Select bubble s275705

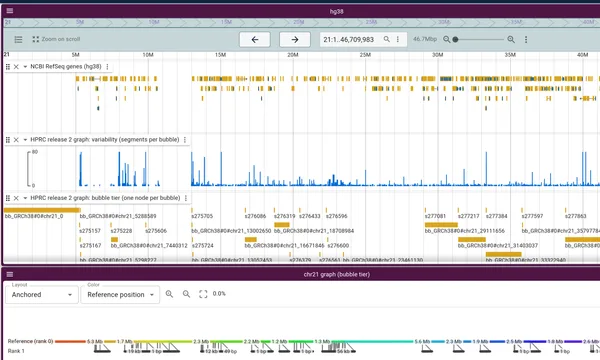(x=202, y=216)
